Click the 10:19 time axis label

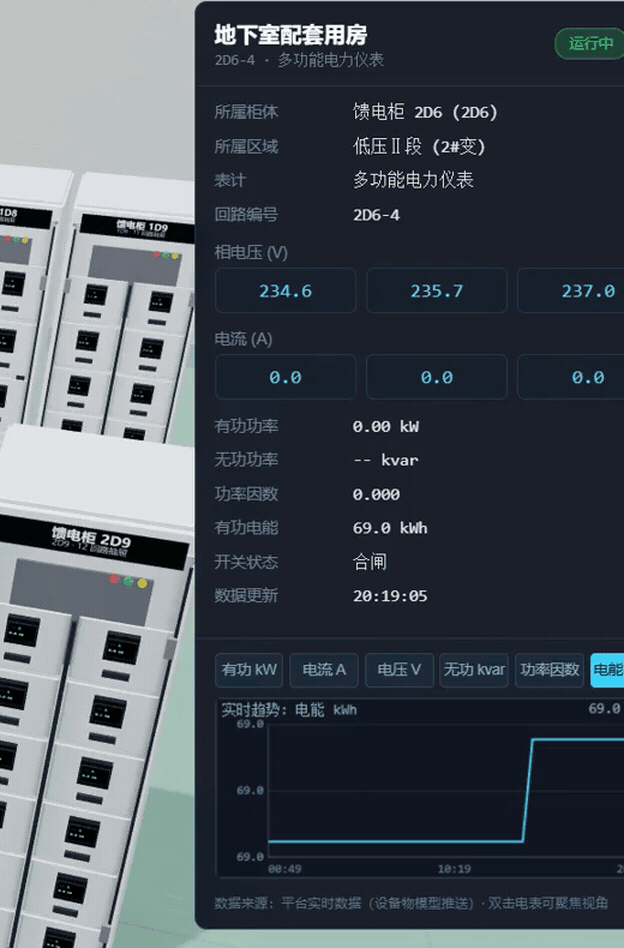click(454, 869)
